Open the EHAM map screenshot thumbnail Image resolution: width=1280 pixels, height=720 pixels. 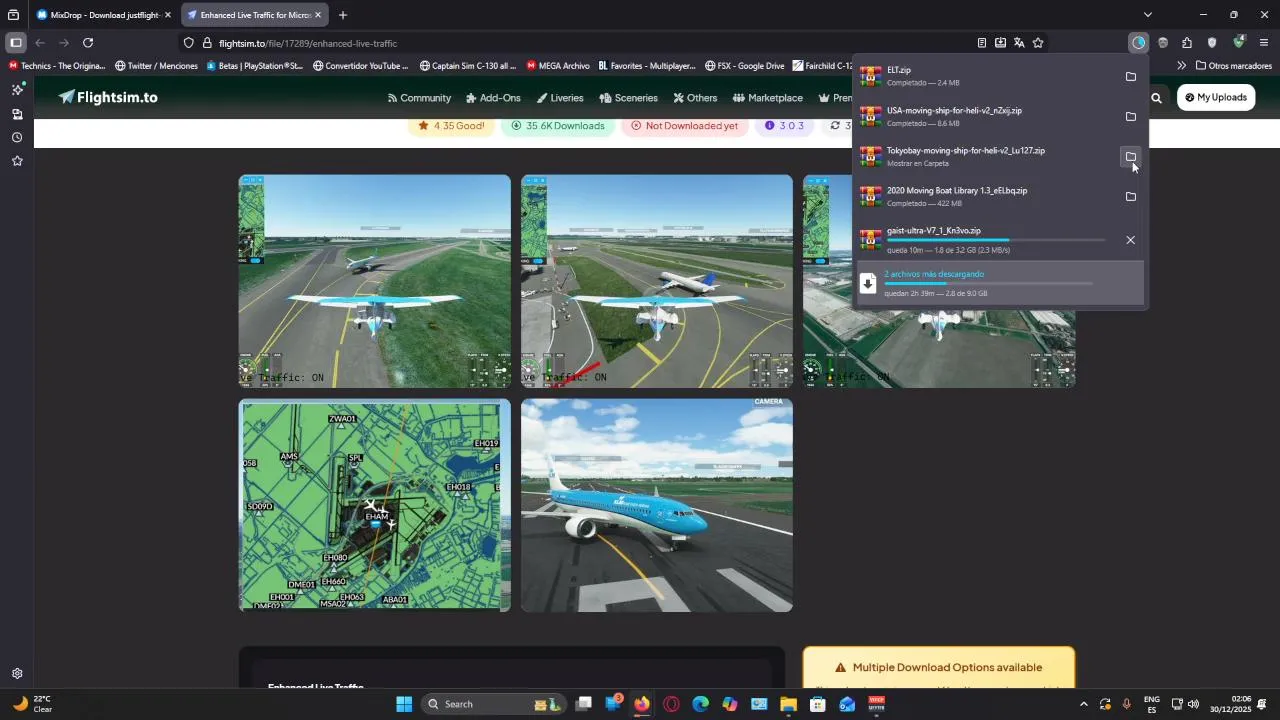pyautogui.click(x=375, y=505)
